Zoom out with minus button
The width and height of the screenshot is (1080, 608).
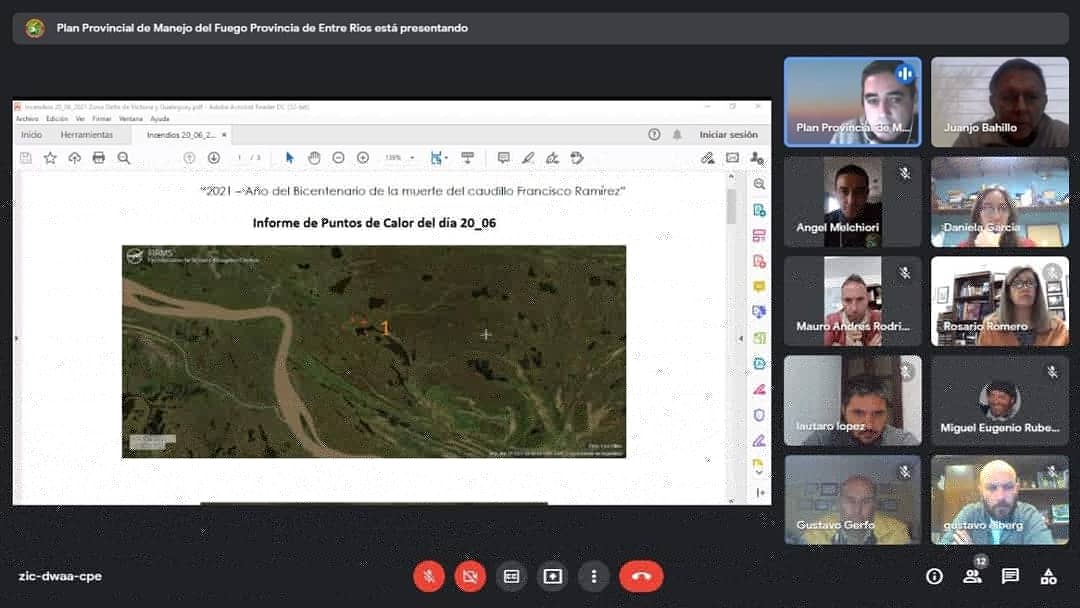pos(338,158)
